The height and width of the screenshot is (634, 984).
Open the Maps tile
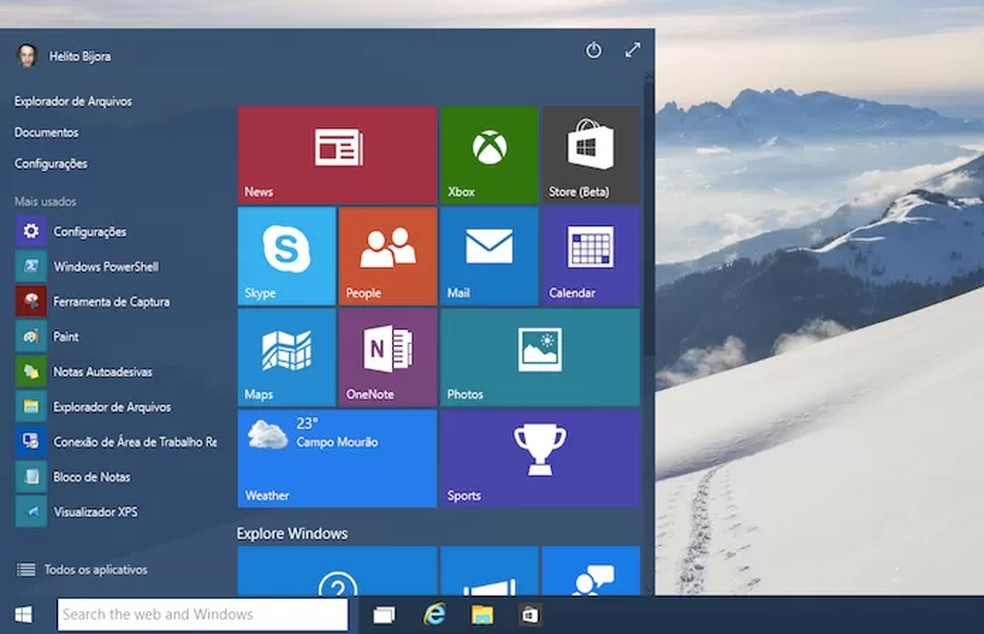click(x=285, y=357)
